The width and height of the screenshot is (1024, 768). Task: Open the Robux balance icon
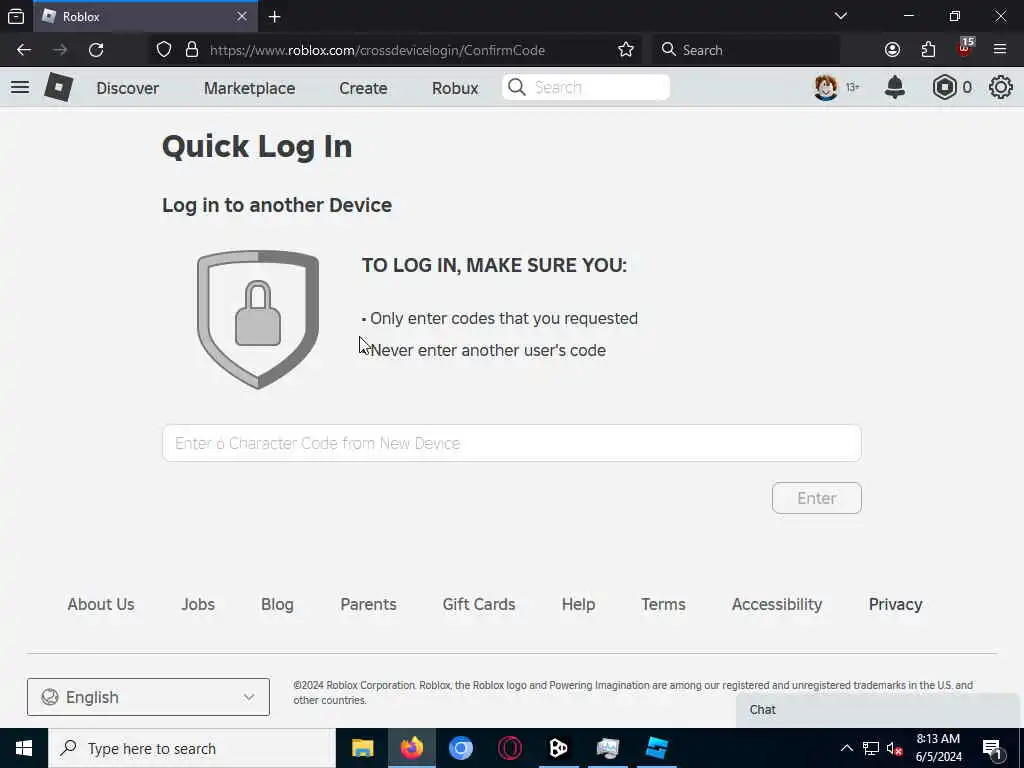click(x=944, y=87)
